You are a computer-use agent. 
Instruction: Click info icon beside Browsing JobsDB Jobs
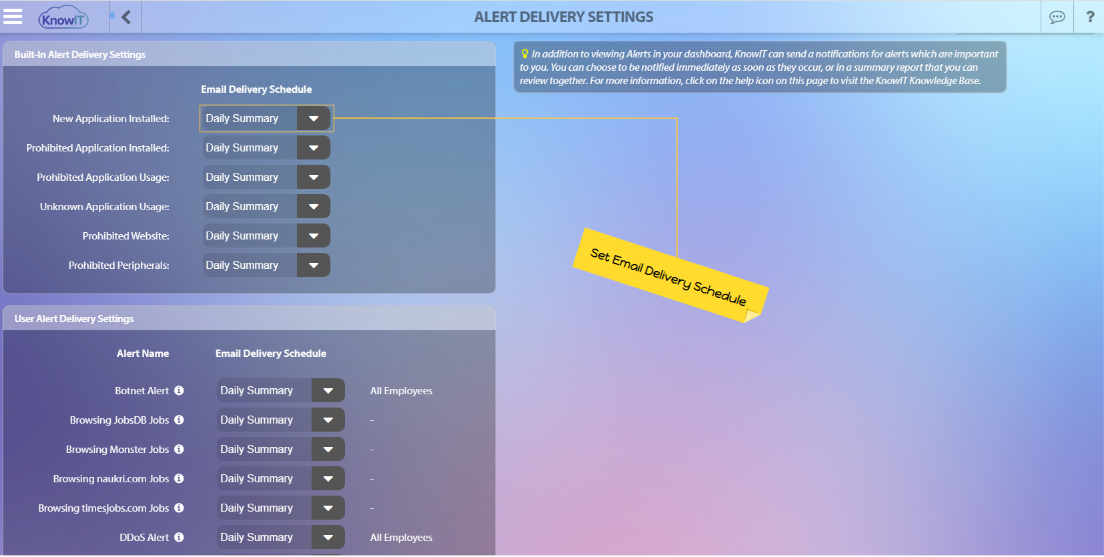click(x=179, y=420)
